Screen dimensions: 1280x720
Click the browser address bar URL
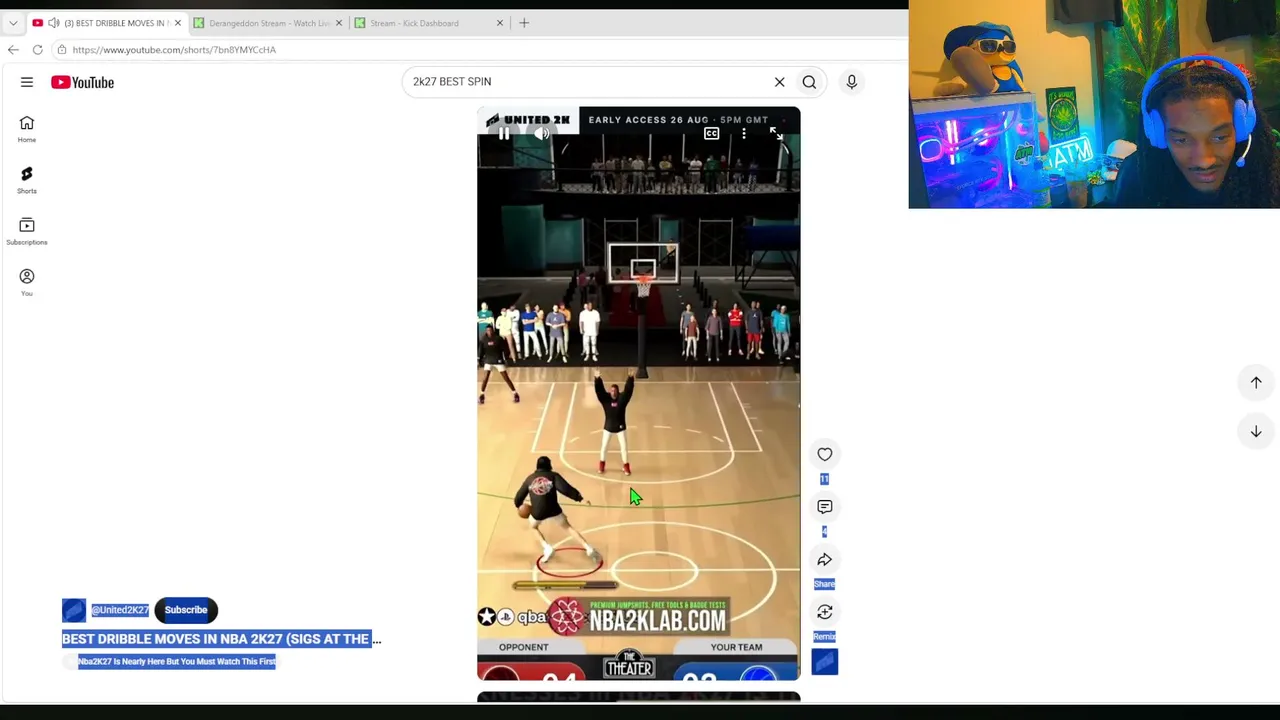point(174,50)
